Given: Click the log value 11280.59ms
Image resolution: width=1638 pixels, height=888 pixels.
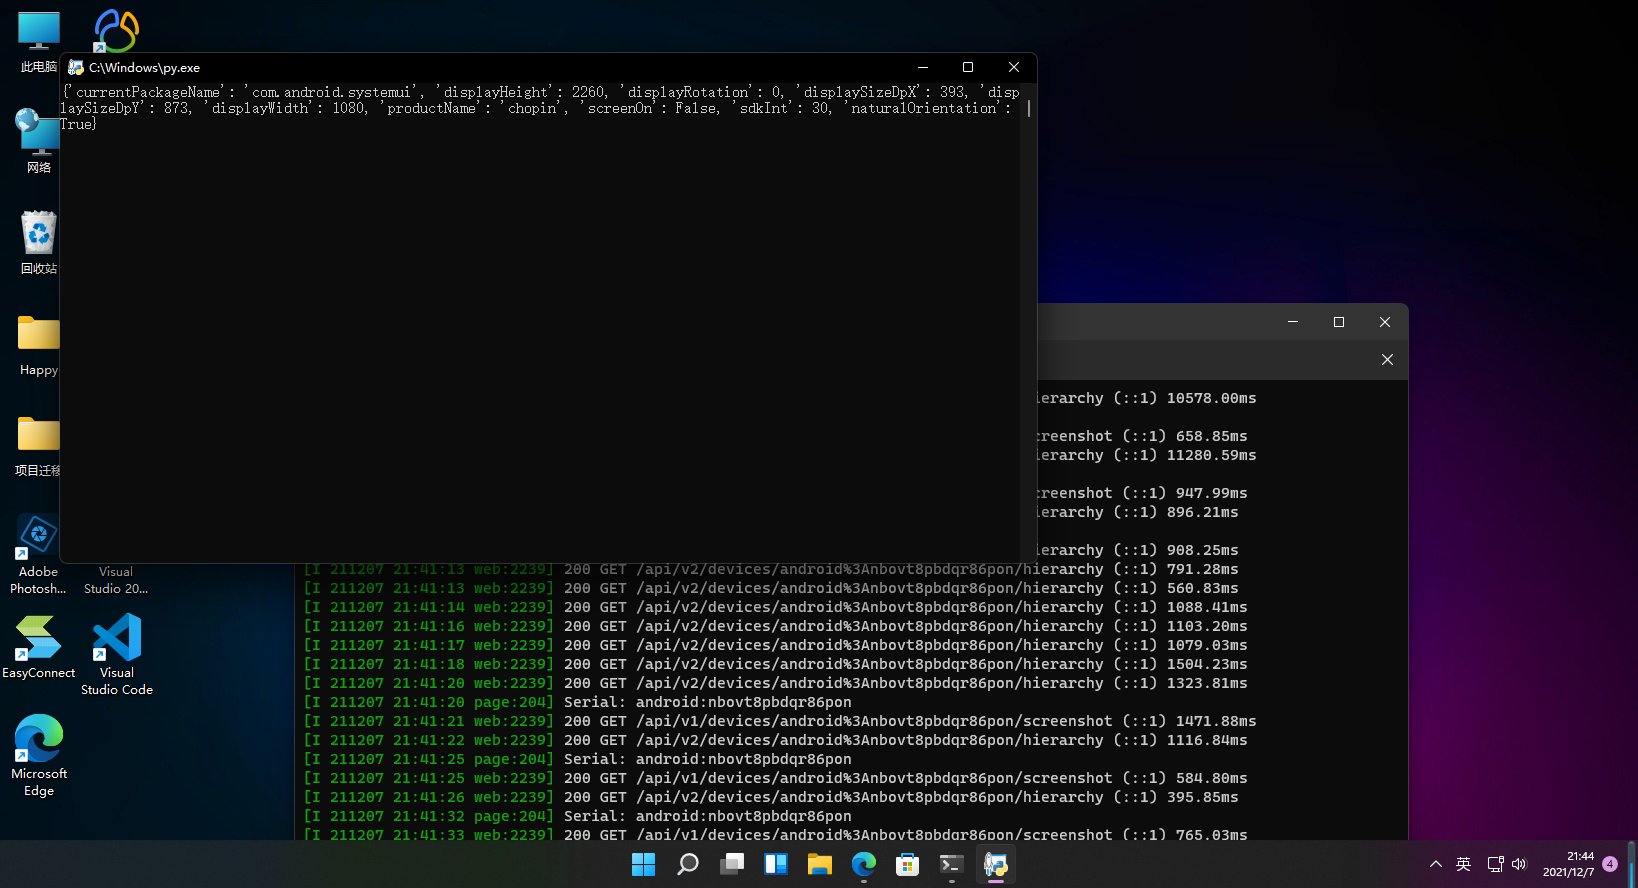Looking at the screenshot, I should (1211, 455).
